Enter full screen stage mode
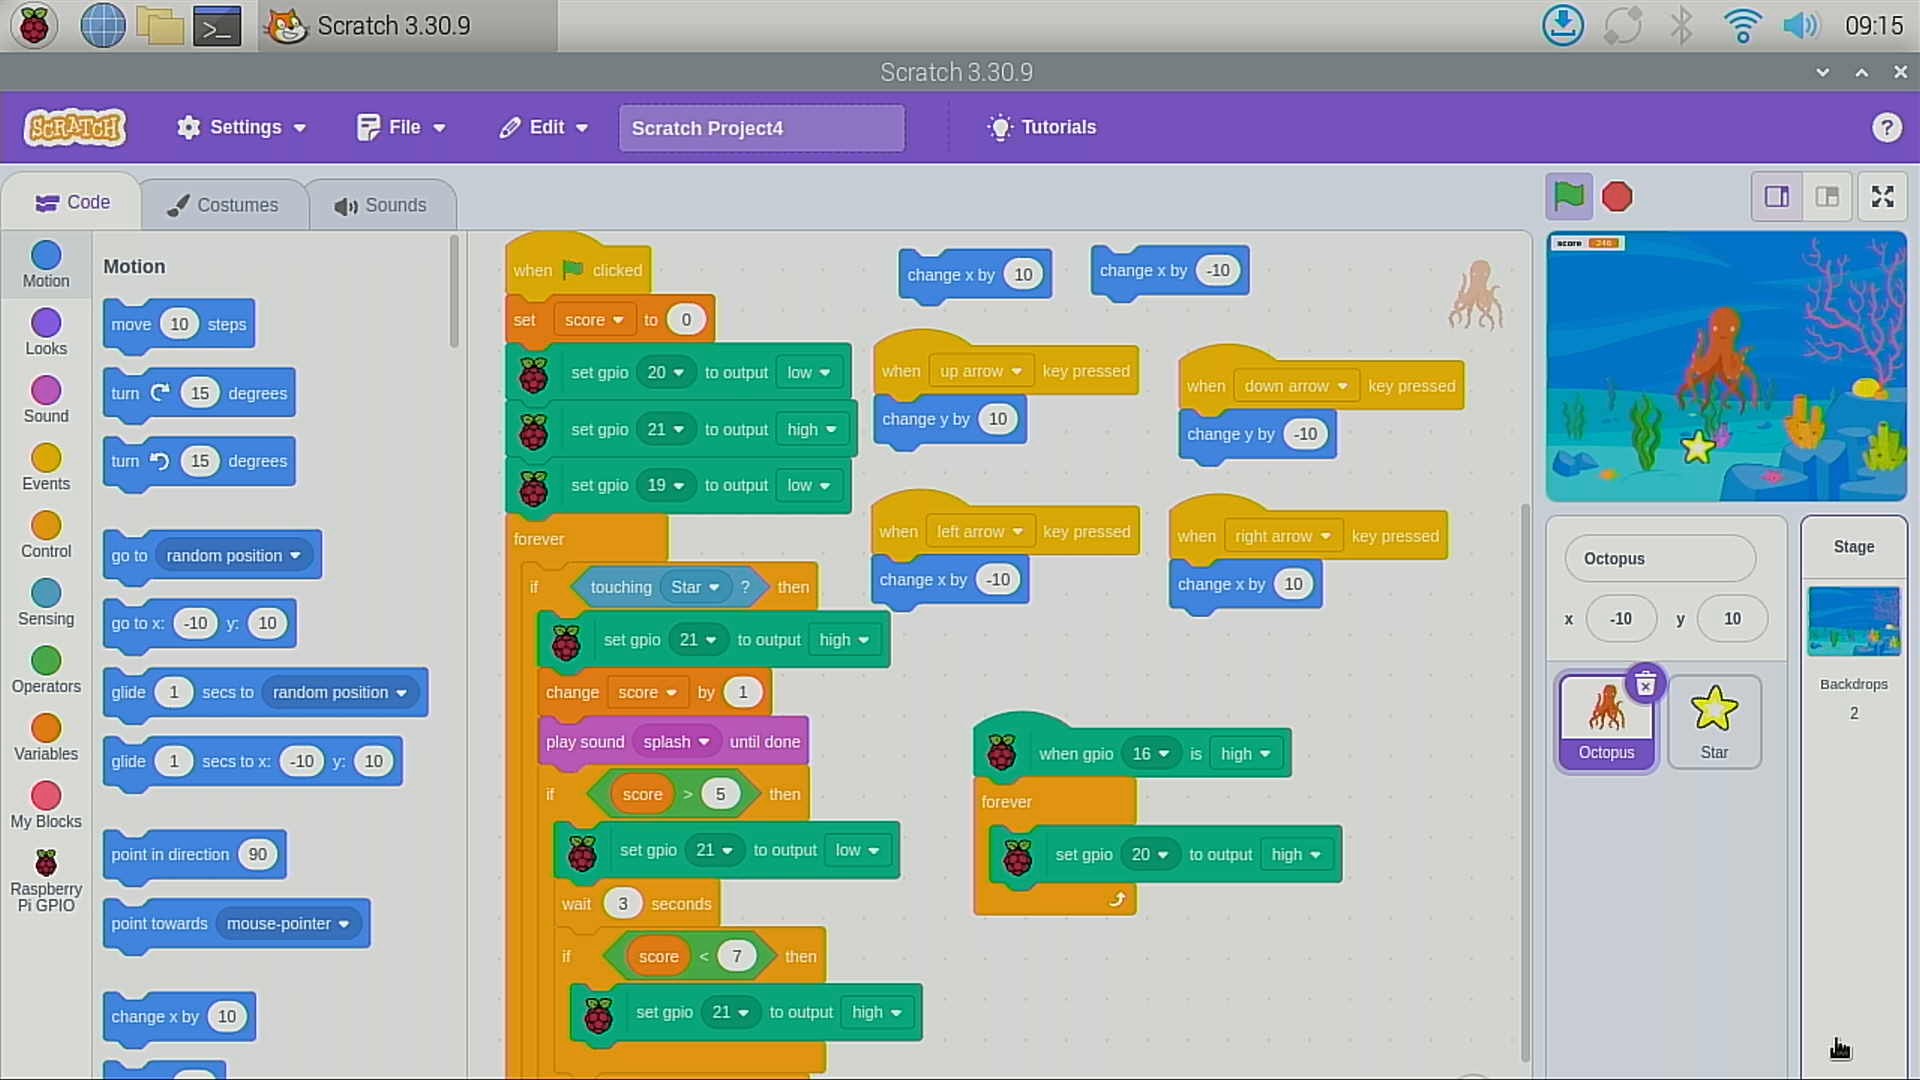This screenshot has height=1080, width=1920. pos(1883,197)
